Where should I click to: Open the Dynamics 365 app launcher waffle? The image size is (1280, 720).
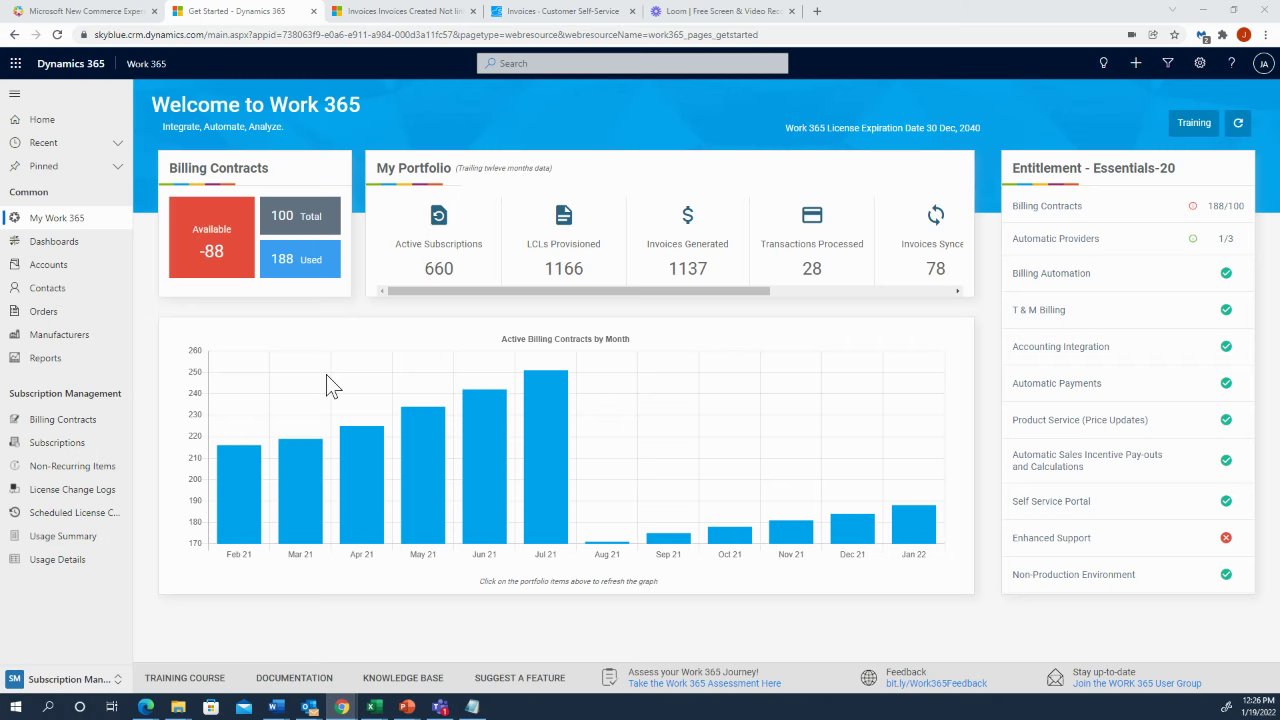(x=16, y=63)
